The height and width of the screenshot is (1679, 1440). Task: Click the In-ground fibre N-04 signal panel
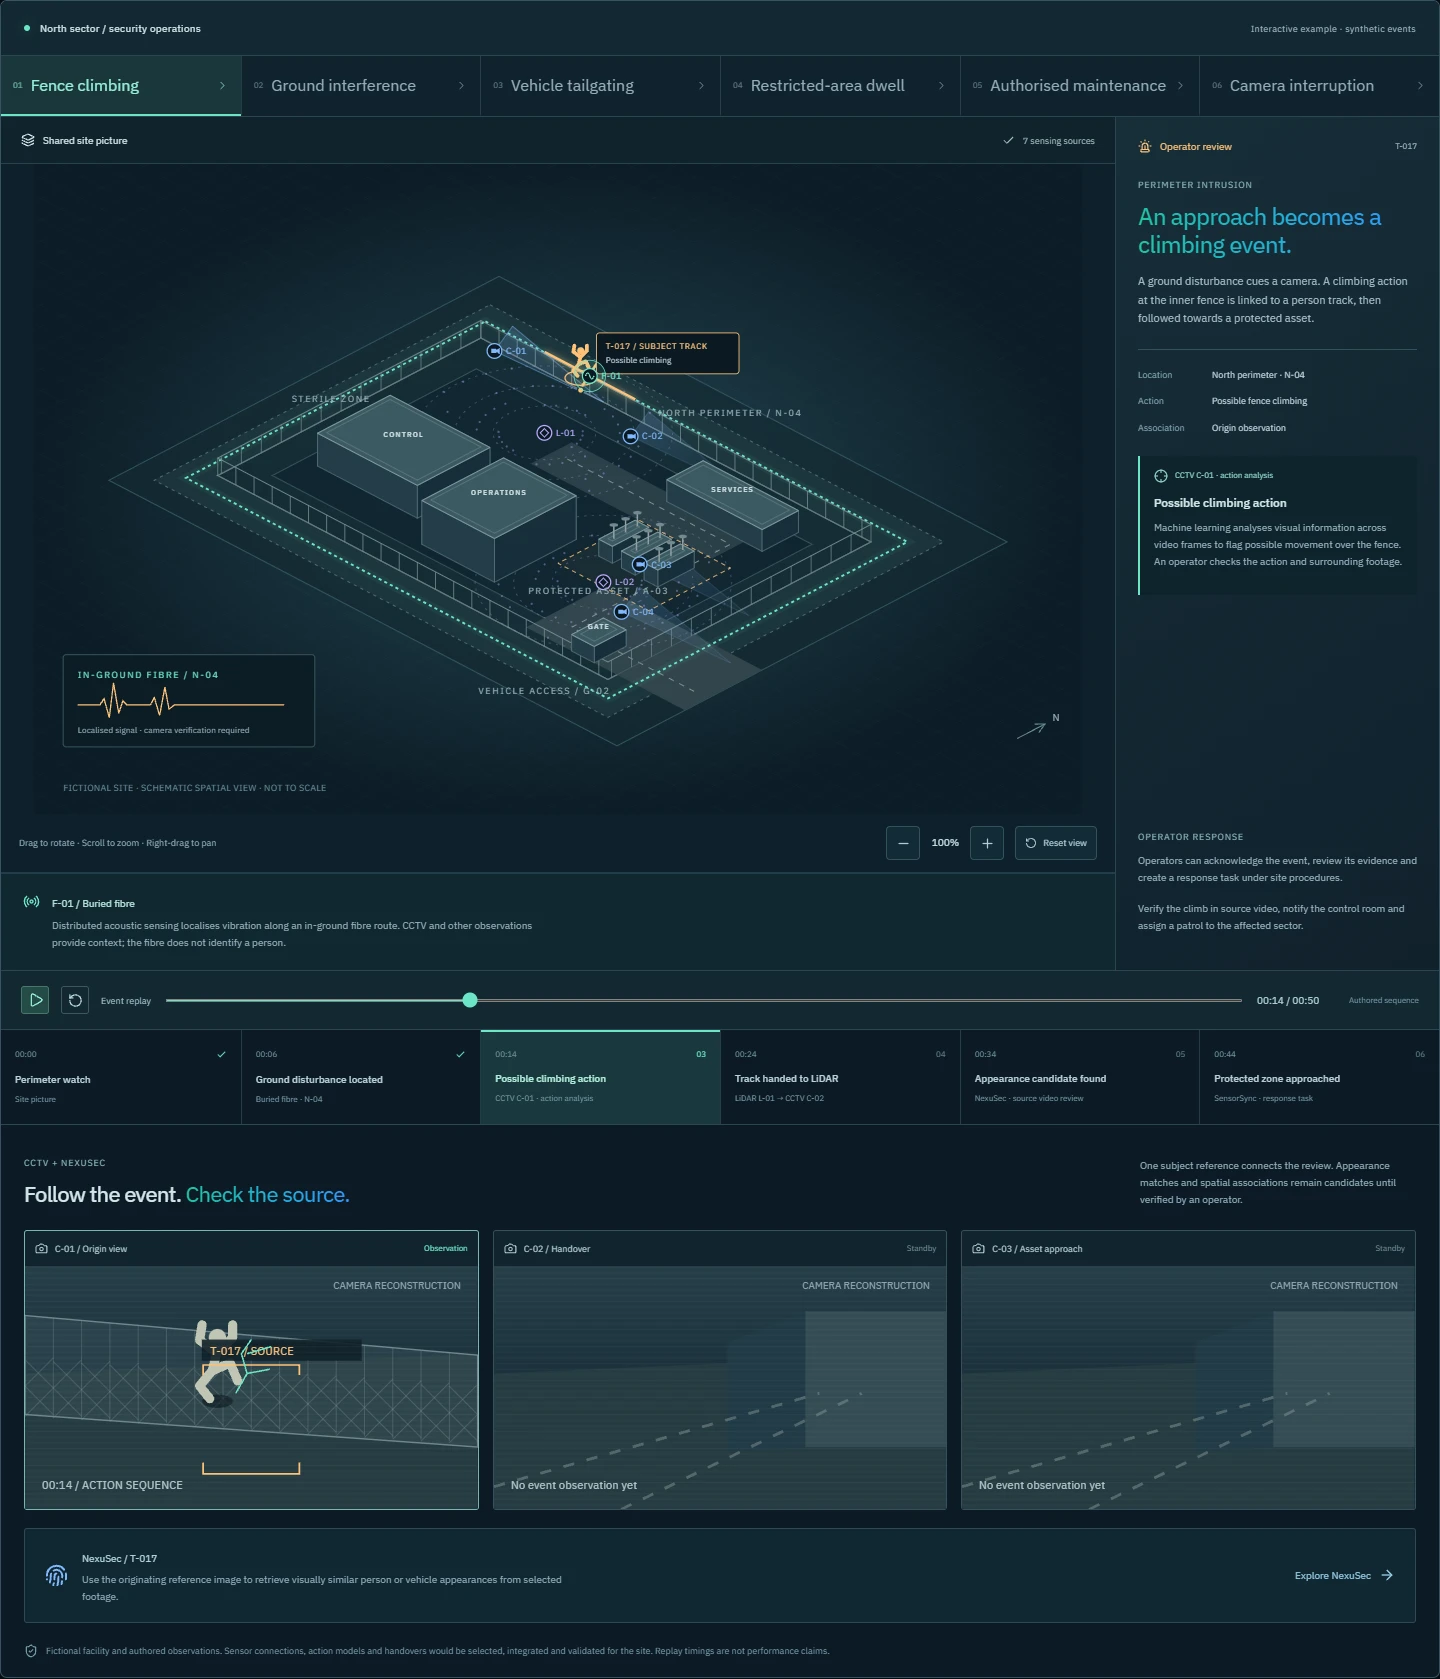tap(189, 701)
